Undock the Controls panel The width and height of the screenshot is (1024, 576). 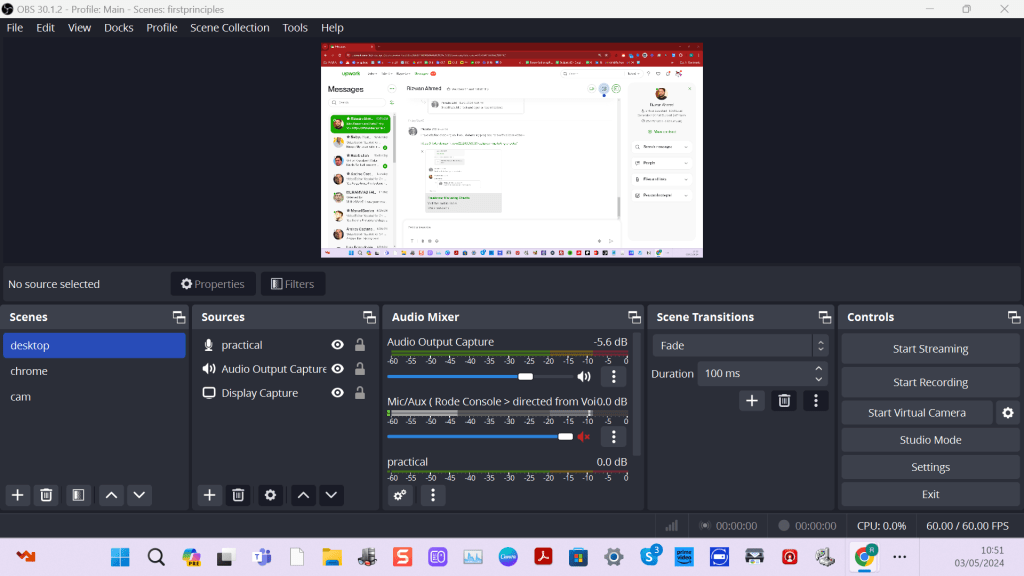pyautogui.click(x=1014, y=317)
